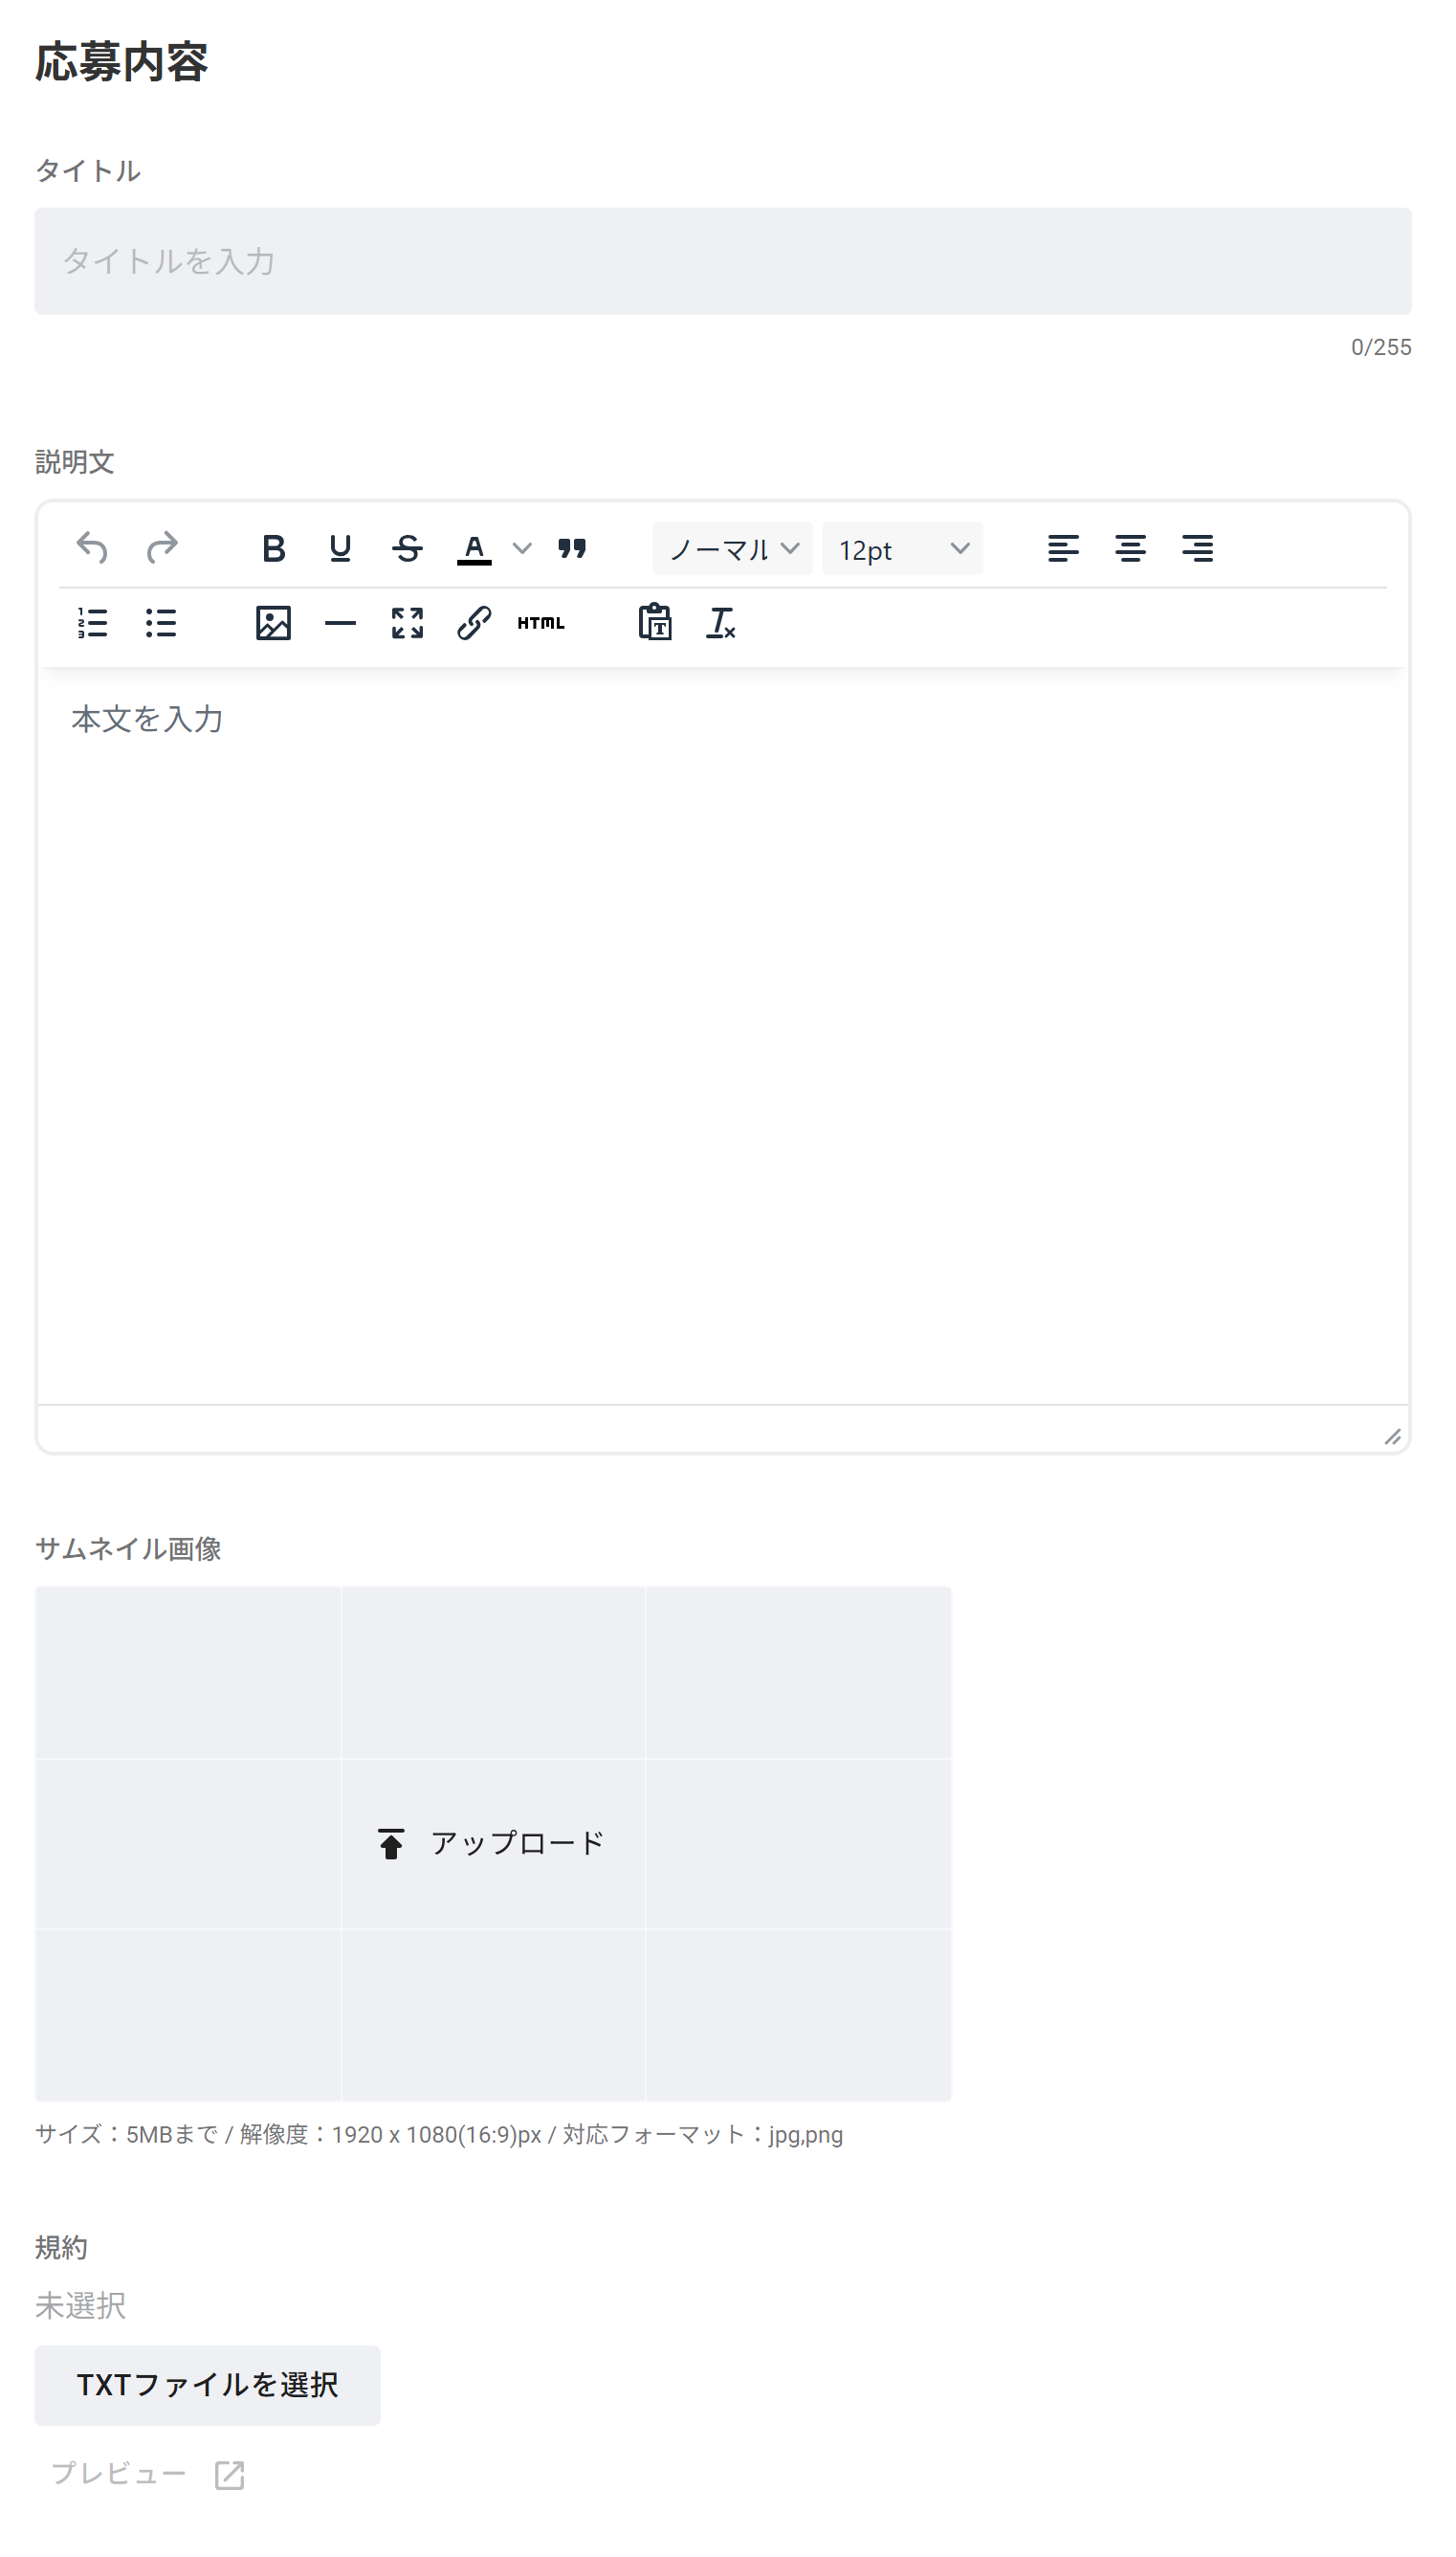The height and width of the screenshot is (2557, 1456).
Task: Insert an image into the editor
Action: (273, 624)
